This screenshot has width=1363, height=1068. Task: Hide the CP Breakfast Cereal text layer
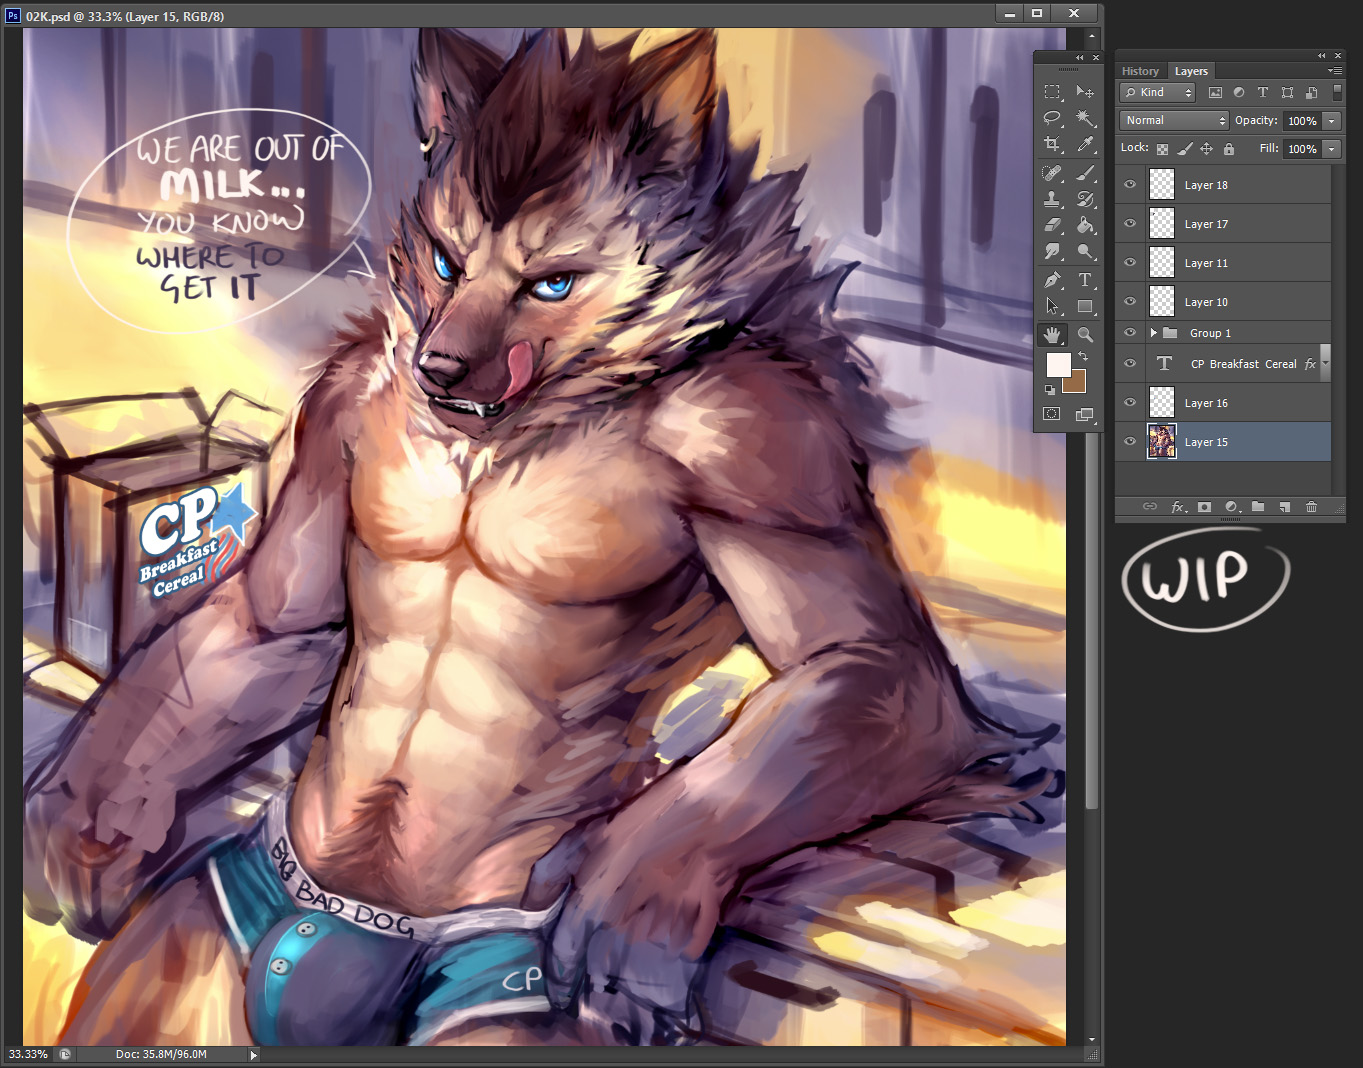click(x=1130, y=363)
